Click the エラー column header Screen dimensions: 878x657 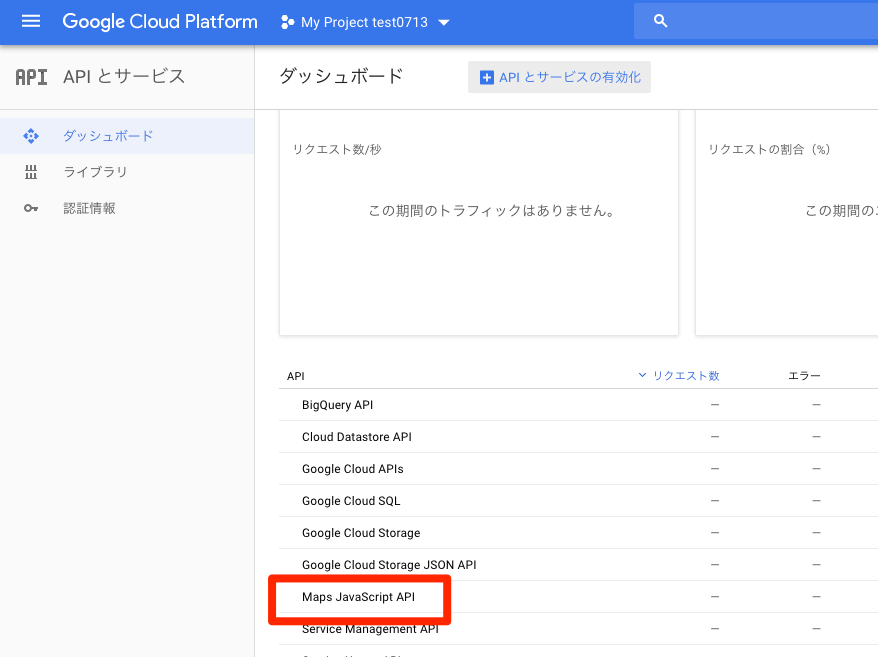tap(804, 375)
